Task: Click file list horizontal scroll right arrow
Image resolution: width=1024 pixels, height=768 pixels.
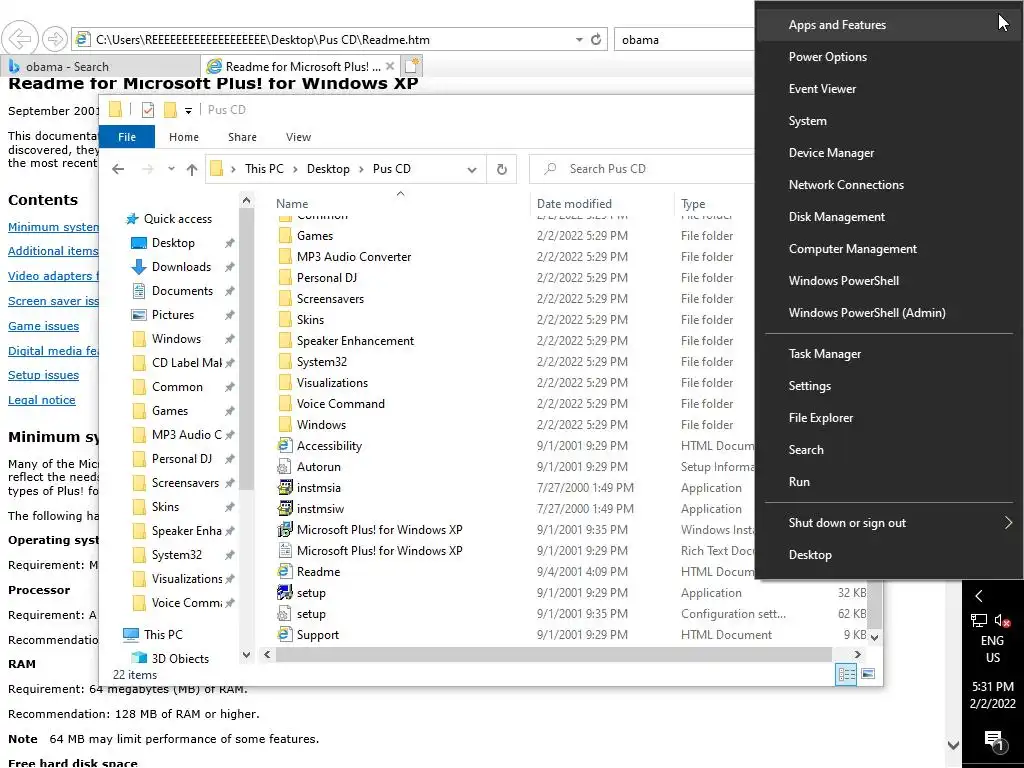Action: pyautogui.click(x=857, y=654)
